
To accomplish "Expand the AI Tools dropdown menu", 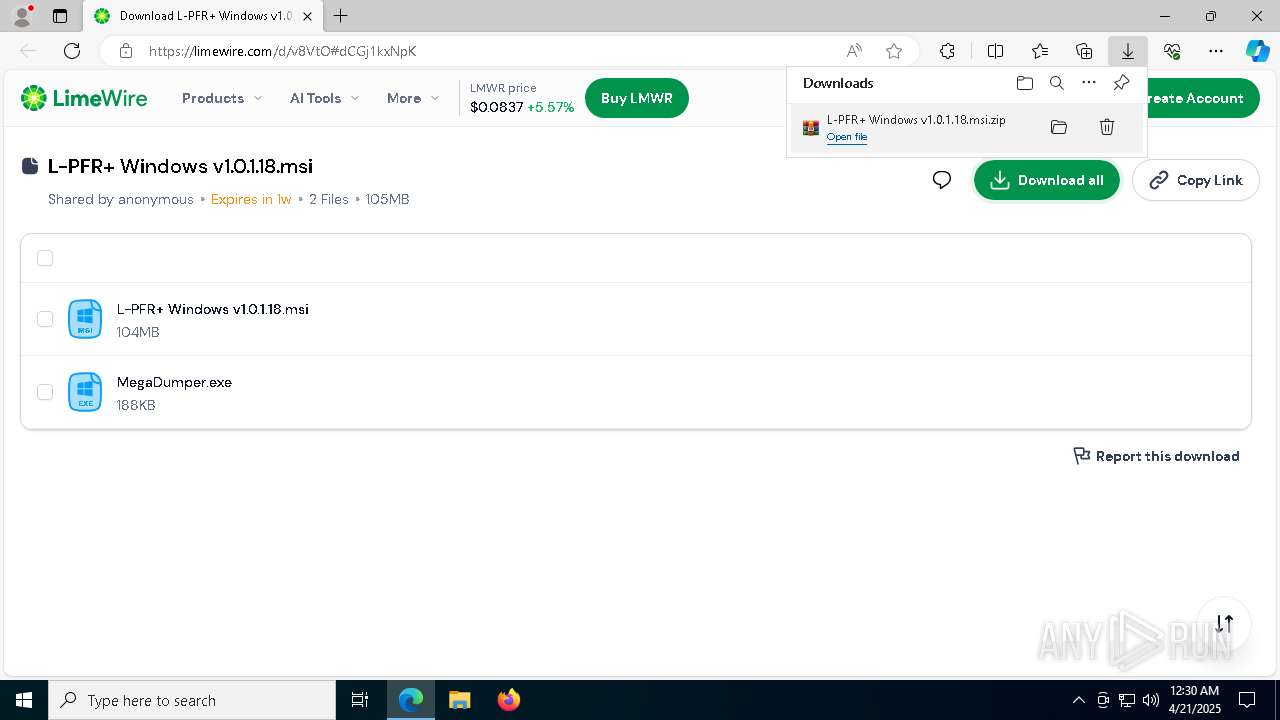I will tap(324, 98).
